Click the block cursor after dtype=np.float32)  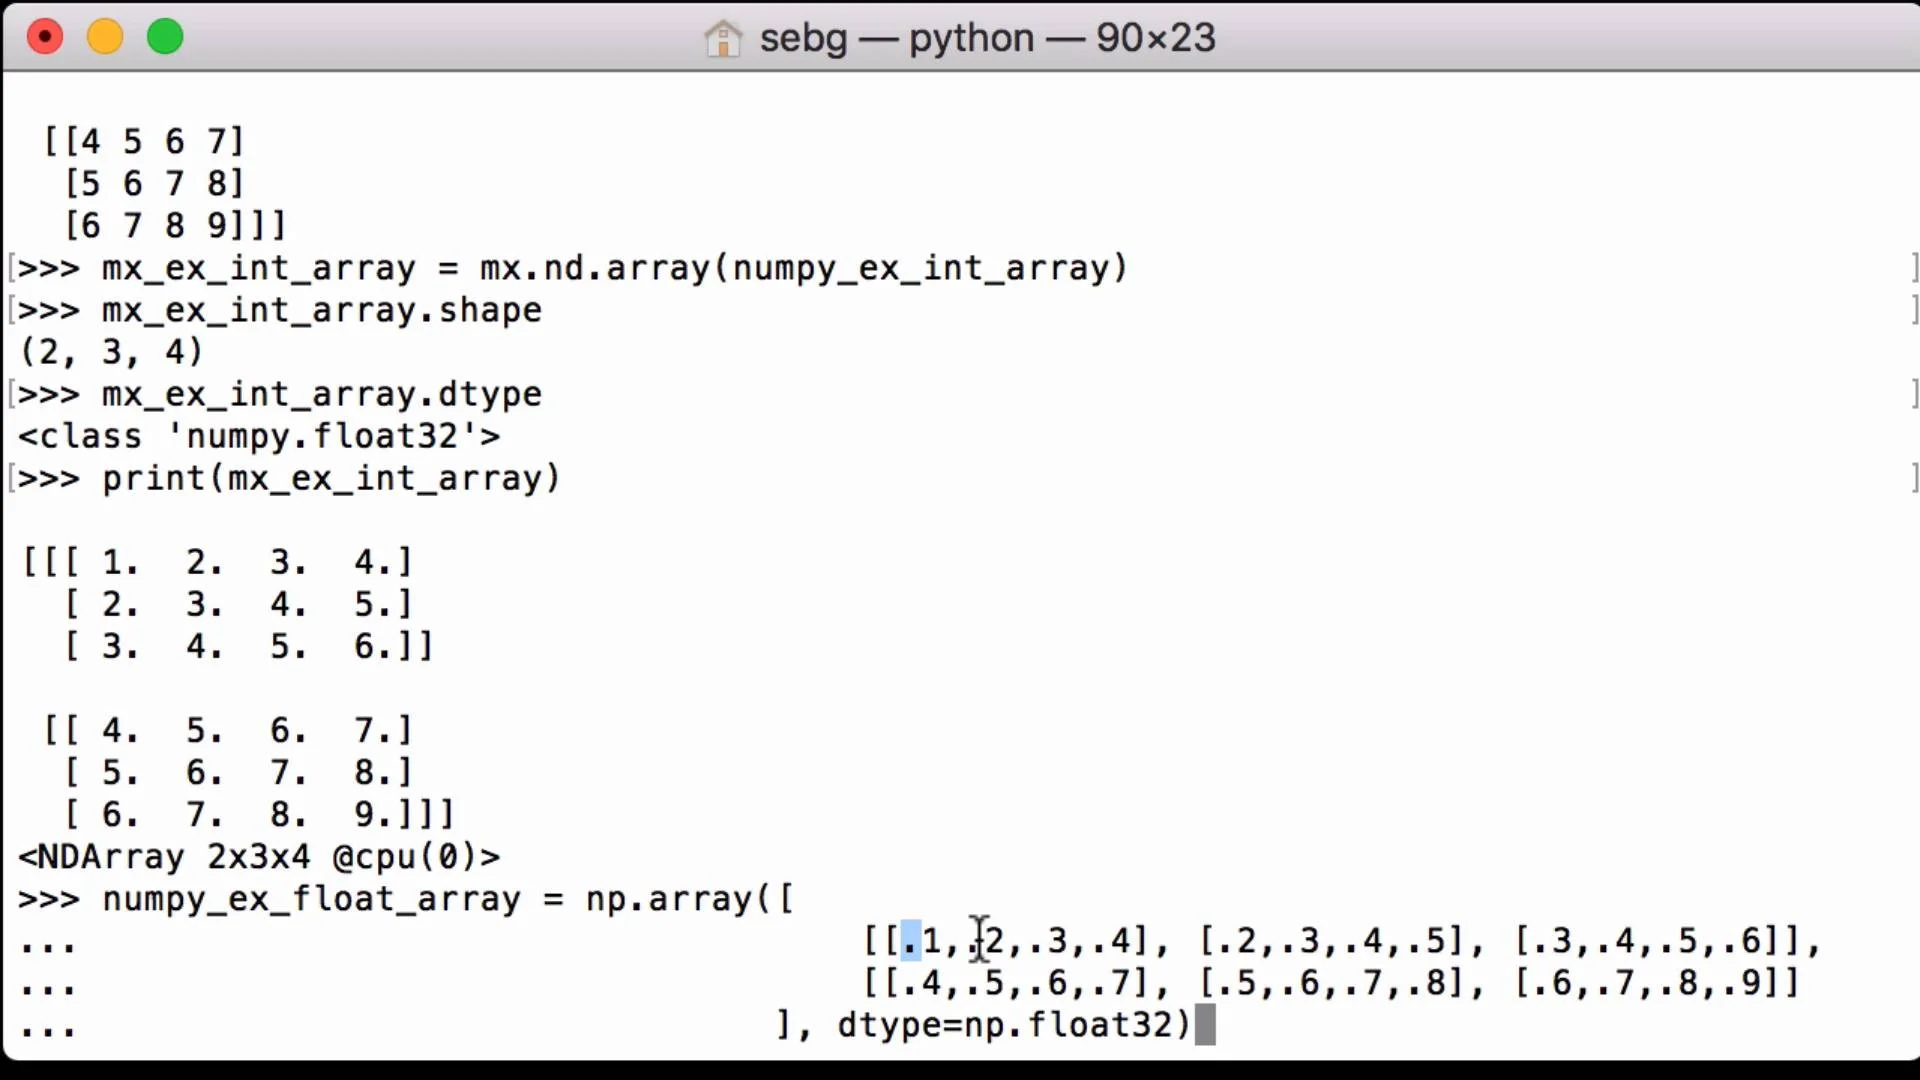pos(1205,1025)
